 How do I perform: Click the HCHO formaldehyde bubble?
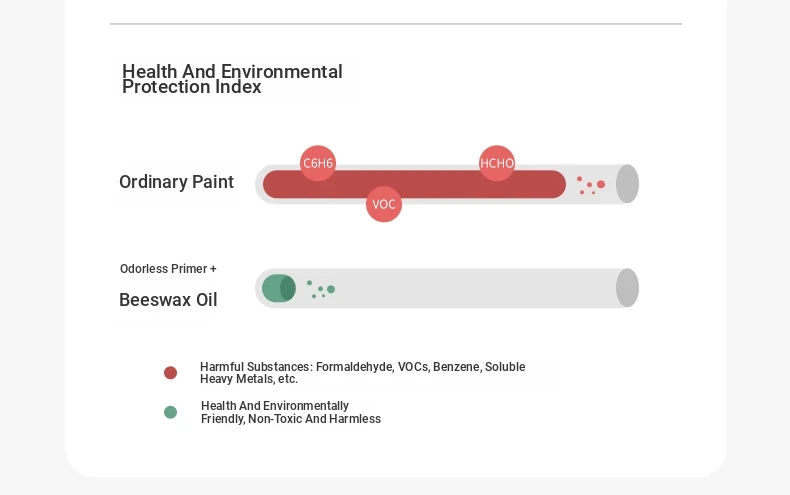point(497,163)
